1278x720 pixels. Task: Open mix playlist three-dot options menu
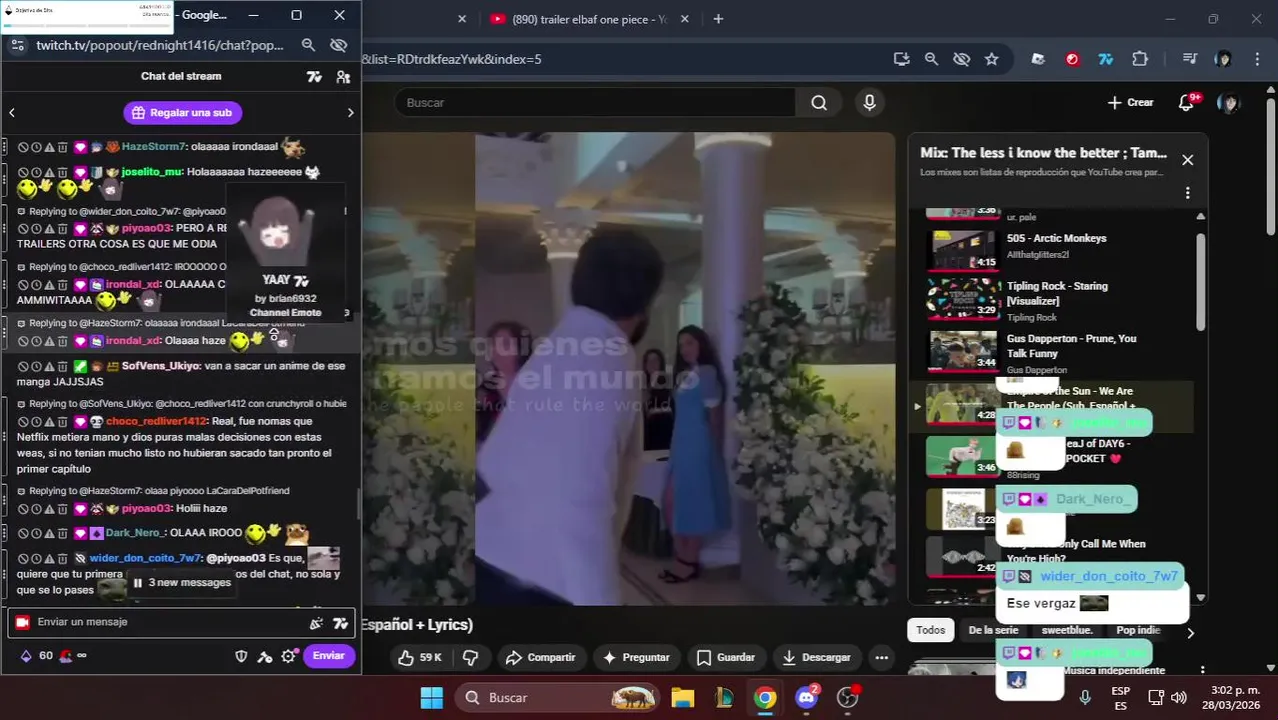tap(1187, 193)
